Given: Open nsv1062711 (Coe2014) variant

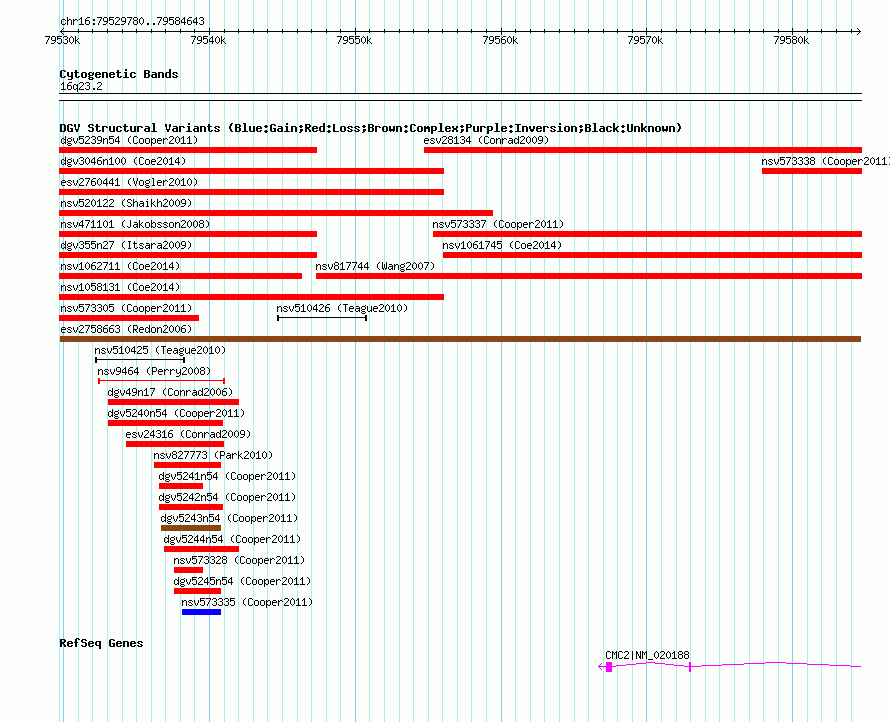Looking at the screenshot, I should (120, 266).
